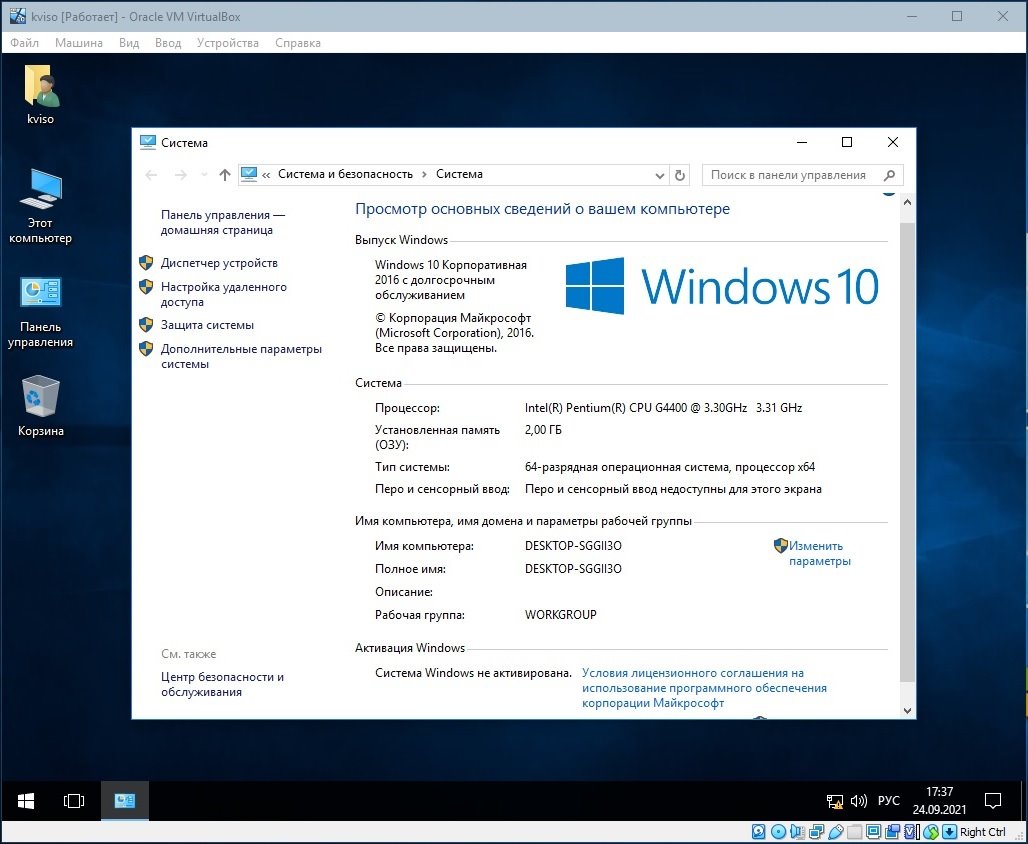Click the vertical scrollbar thumb in Система window
Viewport: 1028px width, 844px height.
tap(907, 452)
